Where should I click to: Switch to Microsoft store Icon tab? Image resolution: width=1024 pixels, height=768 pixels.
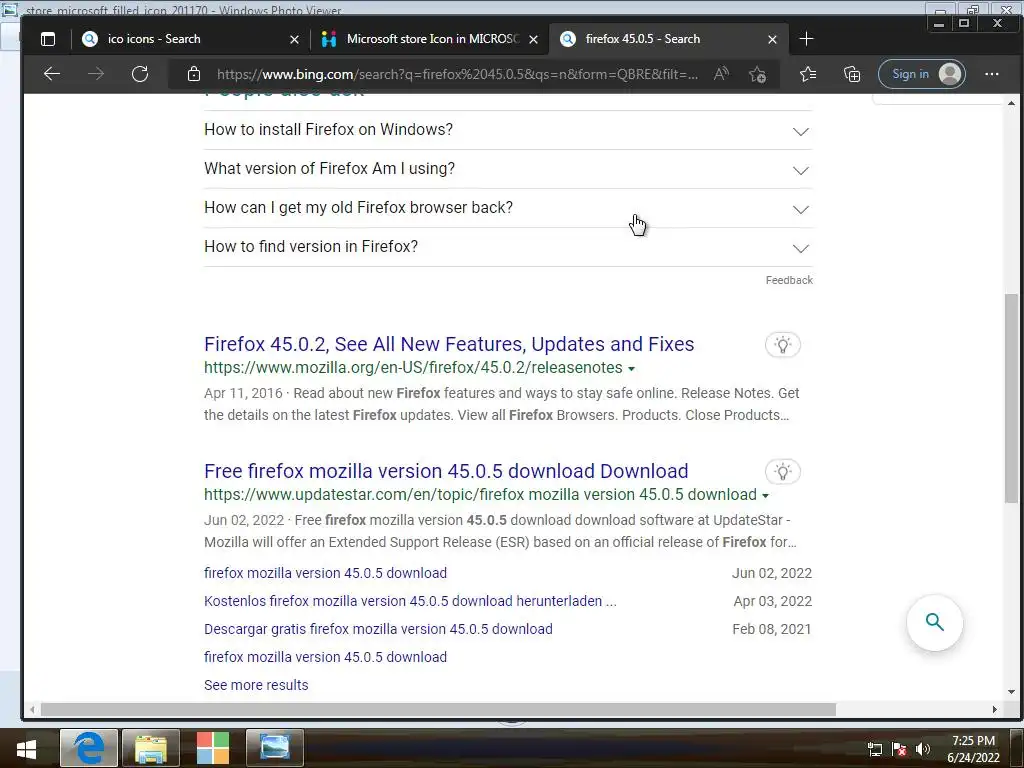coord(429,39)
